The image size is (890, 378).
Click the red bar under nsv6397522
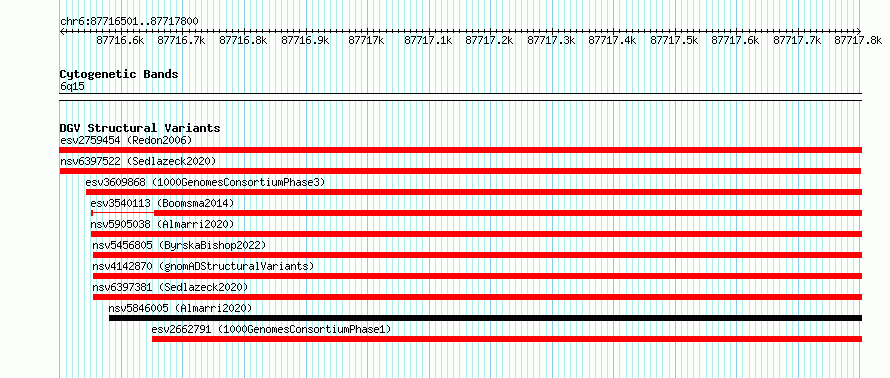460,171
